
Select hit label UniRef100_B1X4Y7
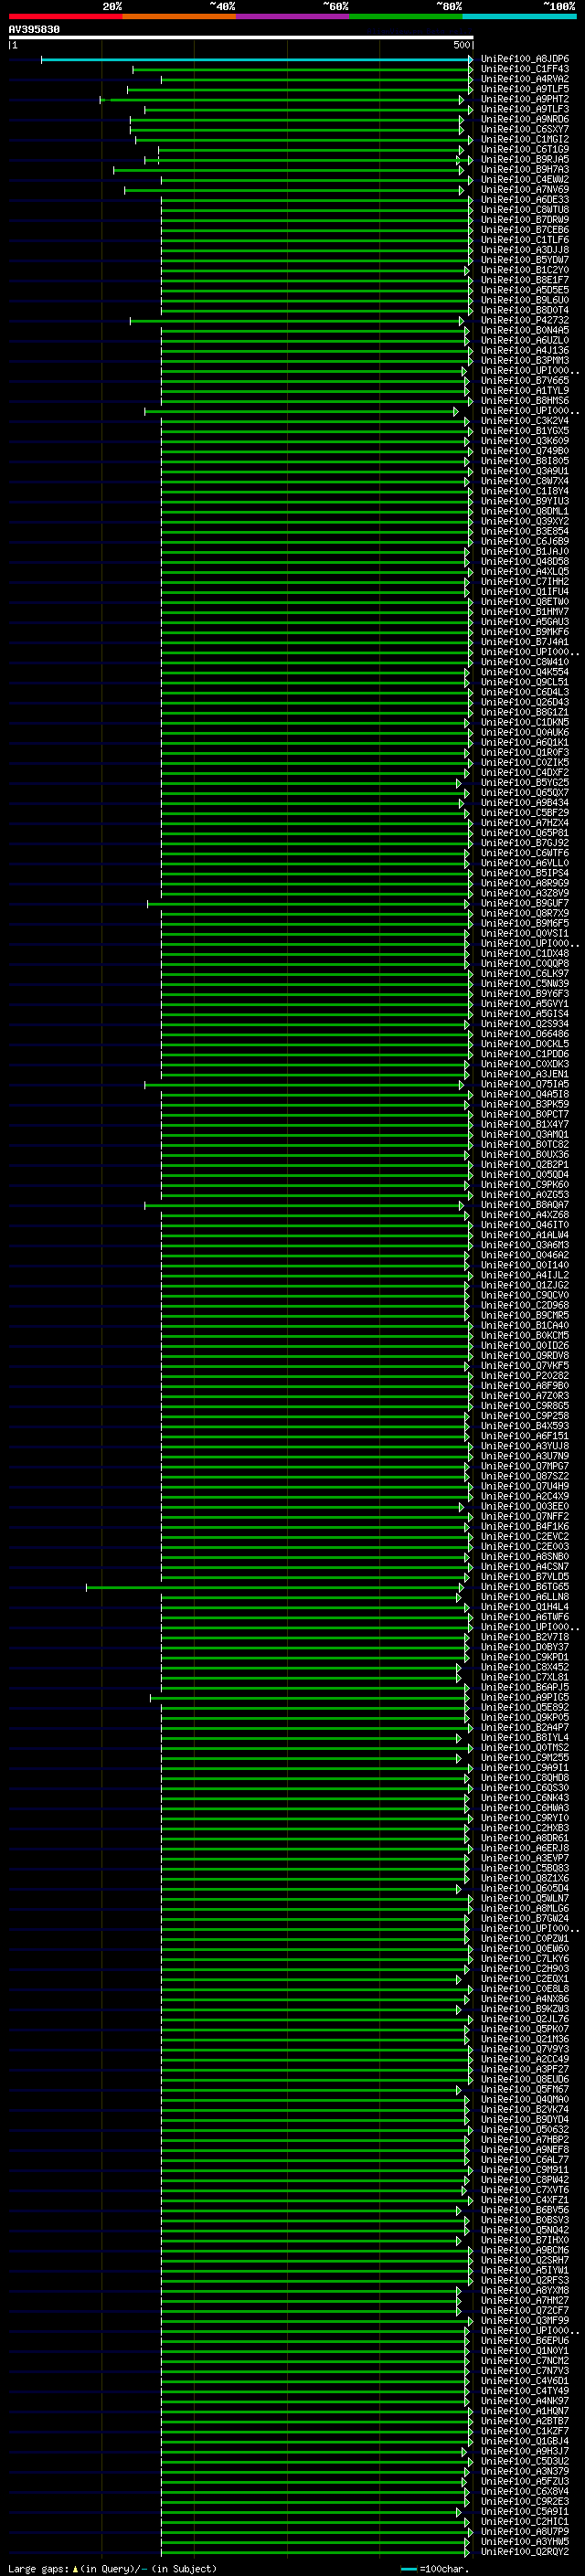[525, 1124]
